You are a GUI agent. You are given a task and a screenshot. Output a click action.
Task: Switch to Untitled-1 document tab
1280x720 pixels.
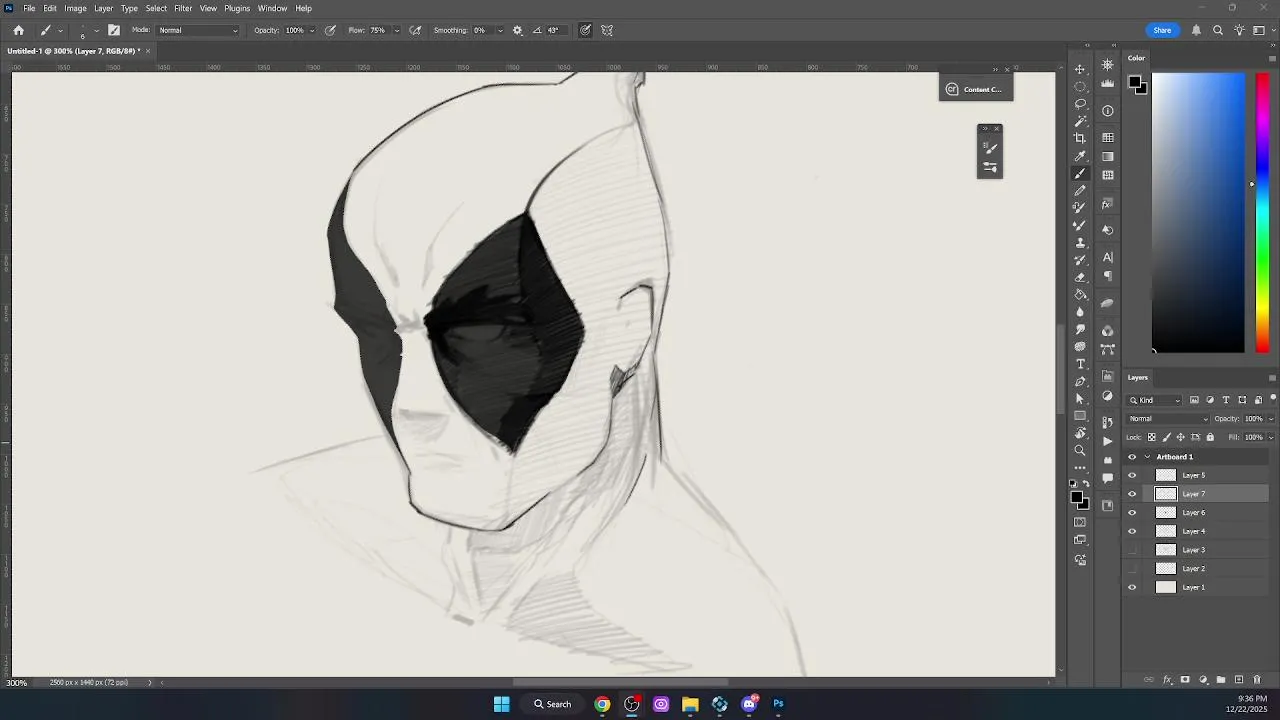(x=74, y=51)
